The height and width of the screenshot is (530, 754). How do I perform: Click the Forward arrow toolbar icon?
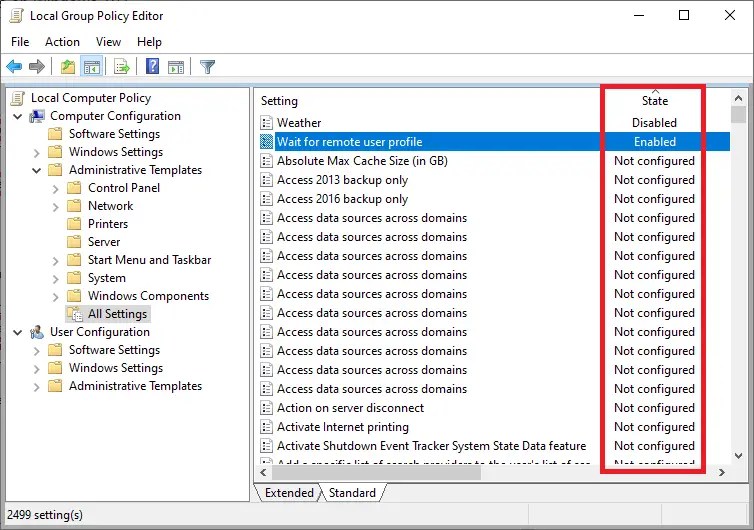(x=37, y=66)
